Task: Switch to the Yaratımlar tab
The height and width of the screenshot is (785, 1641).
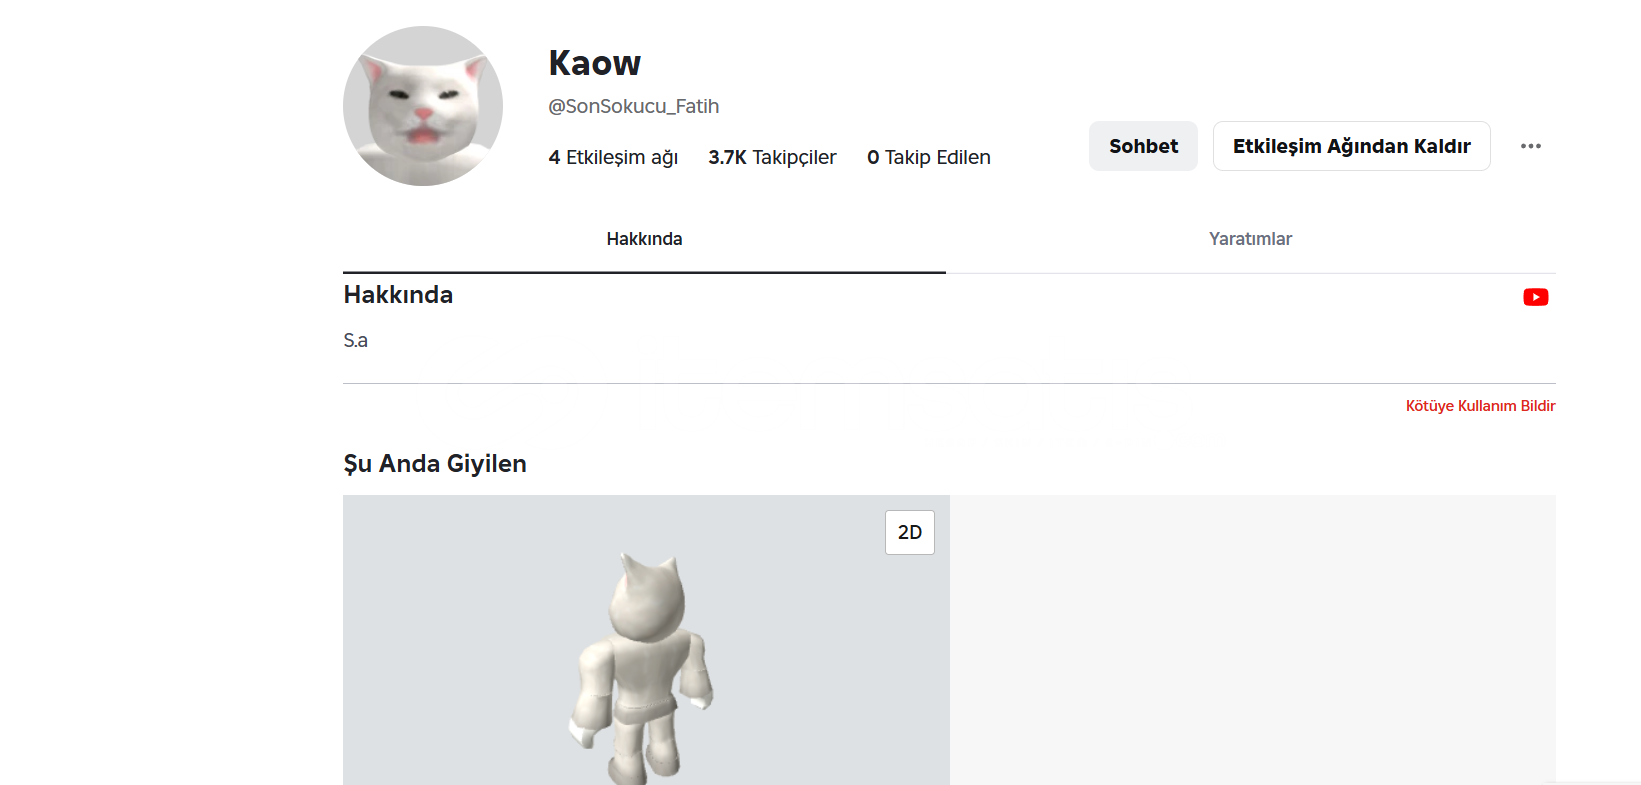Action: pyautogui.click(x=1250, y=239)
